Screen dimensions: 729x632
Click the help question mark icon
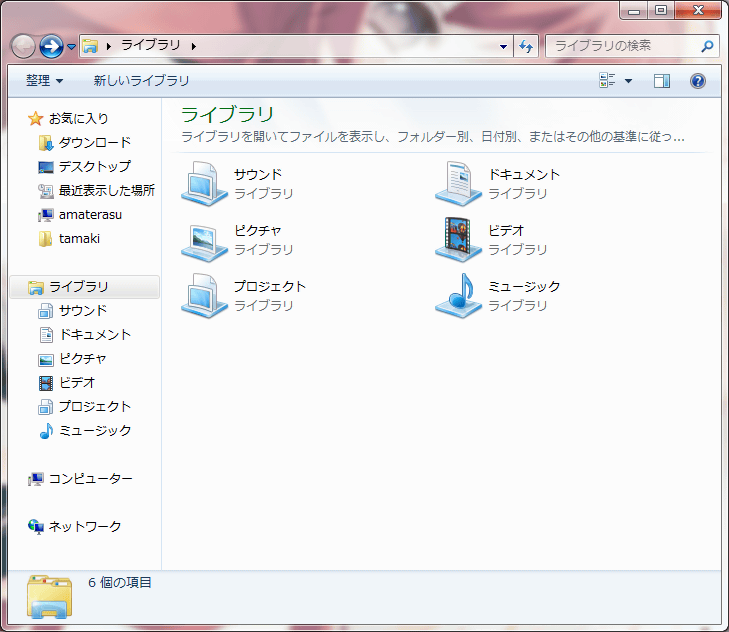(698, 81)
